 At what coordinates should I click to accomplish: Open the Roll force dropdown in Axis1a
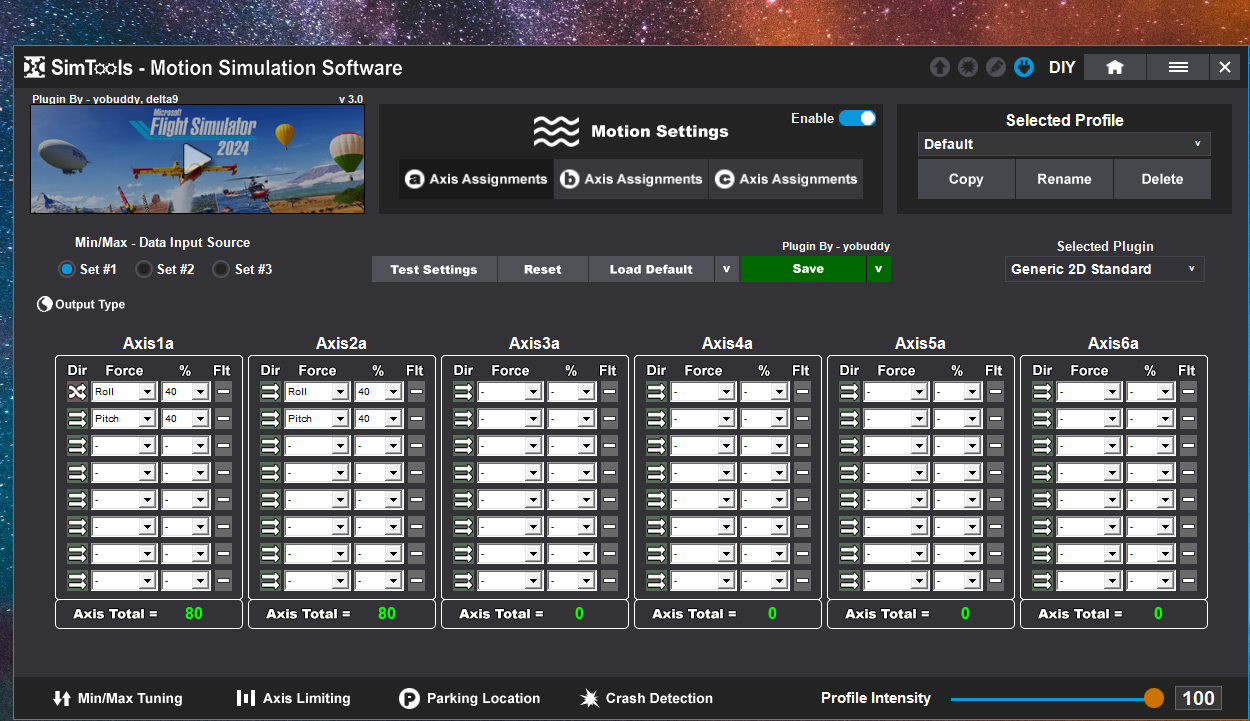pyautogui.click(x=145, y=391)
